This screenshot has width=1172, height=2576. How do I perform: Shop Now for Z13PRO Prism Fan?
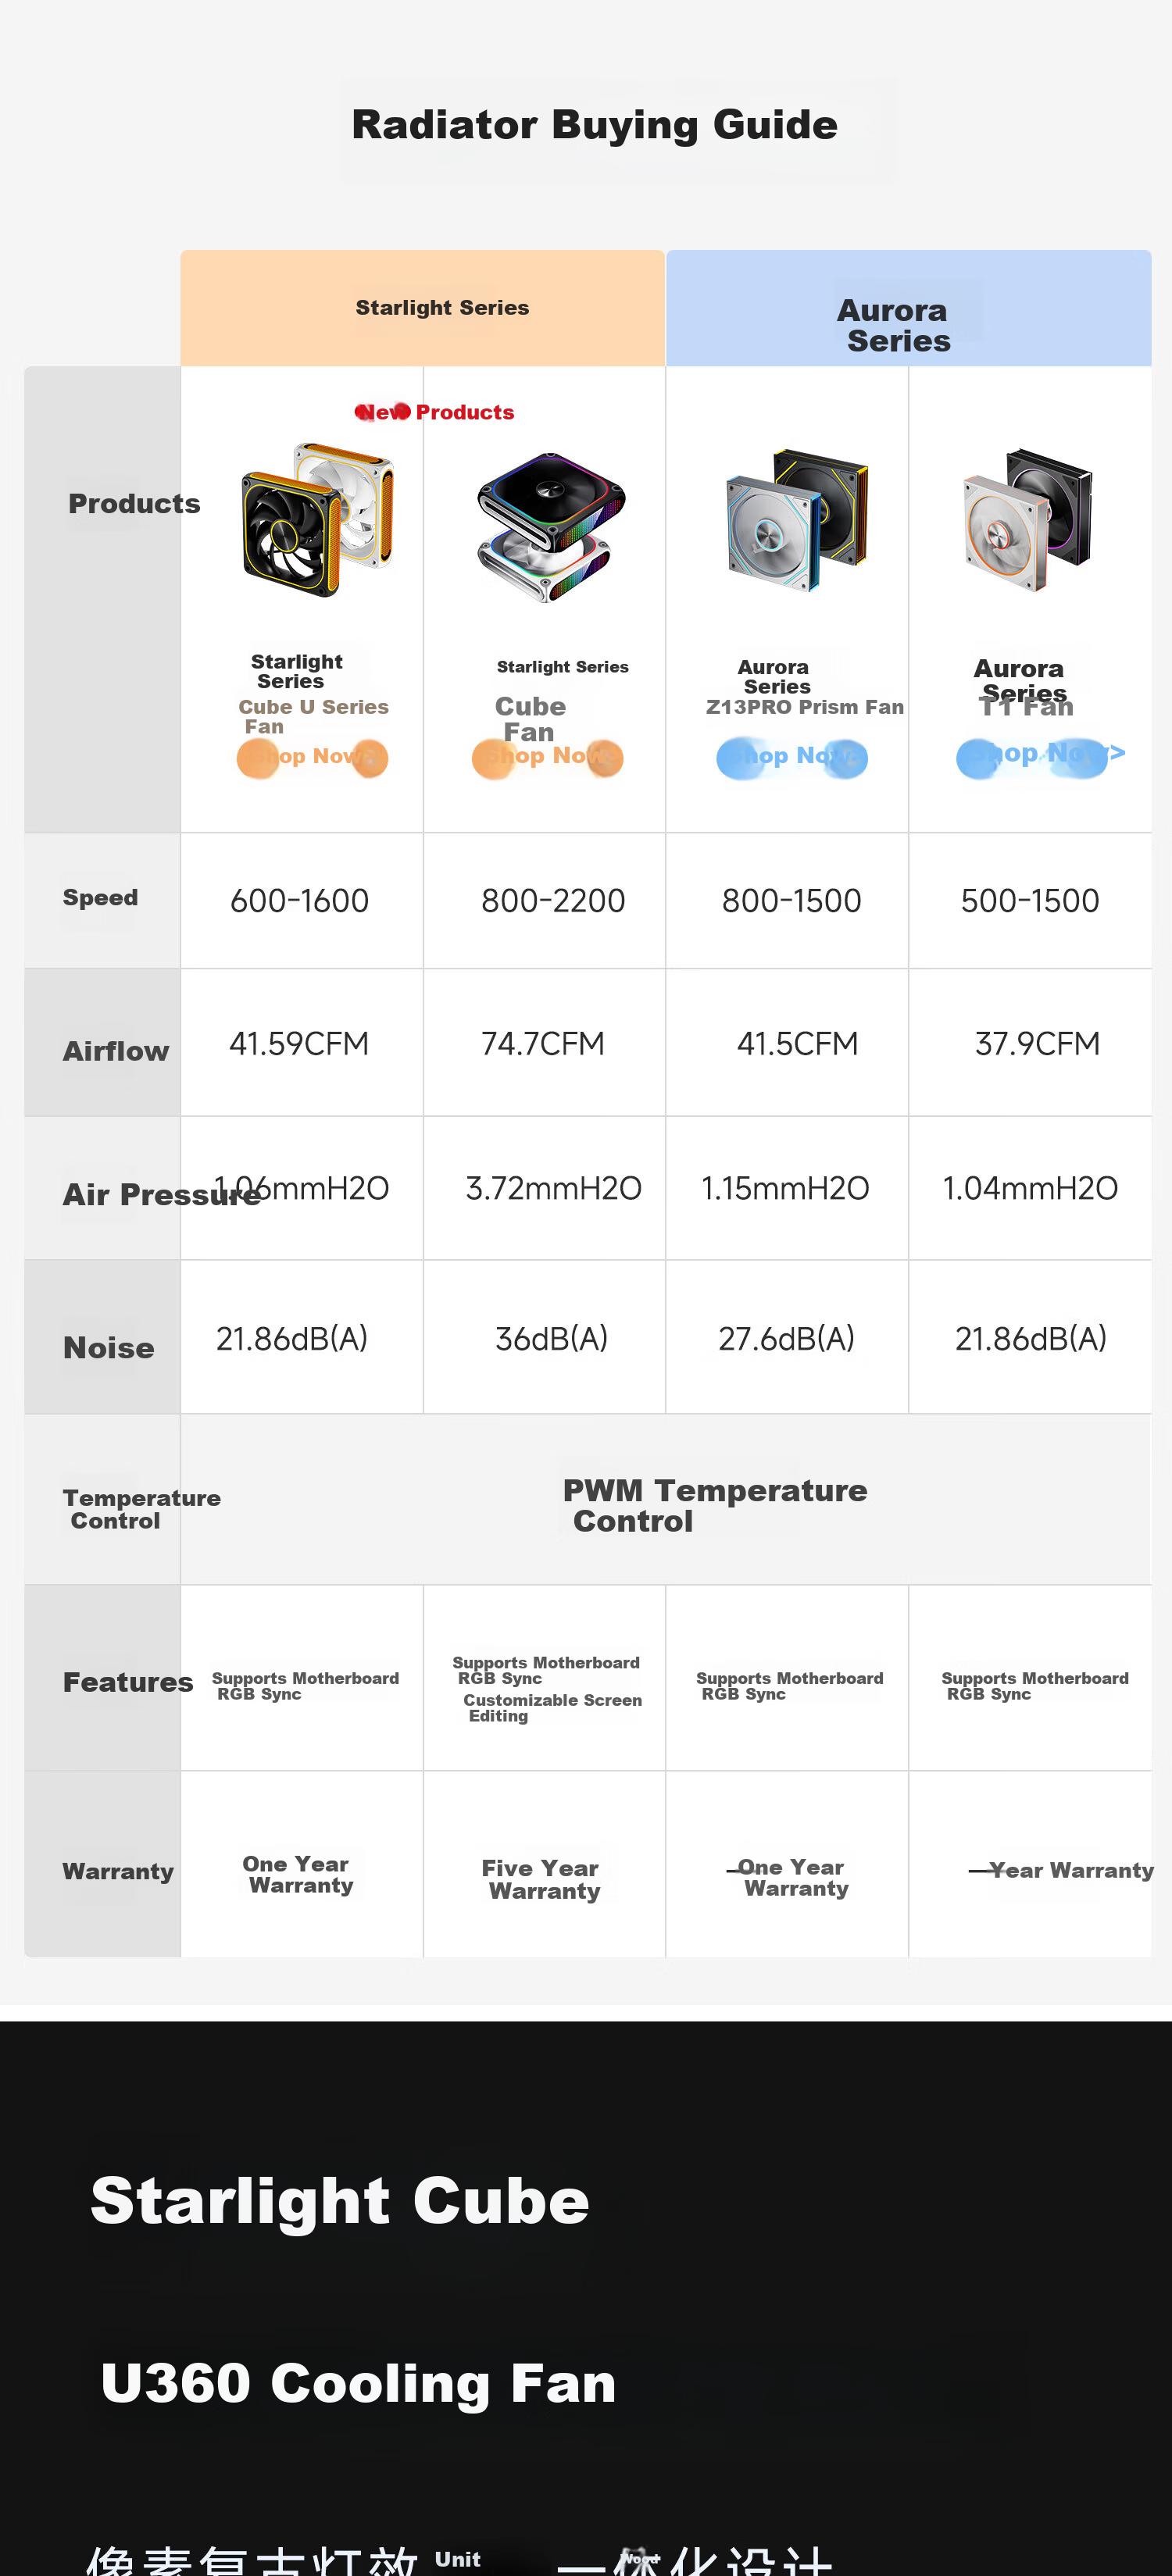point(792,757)
